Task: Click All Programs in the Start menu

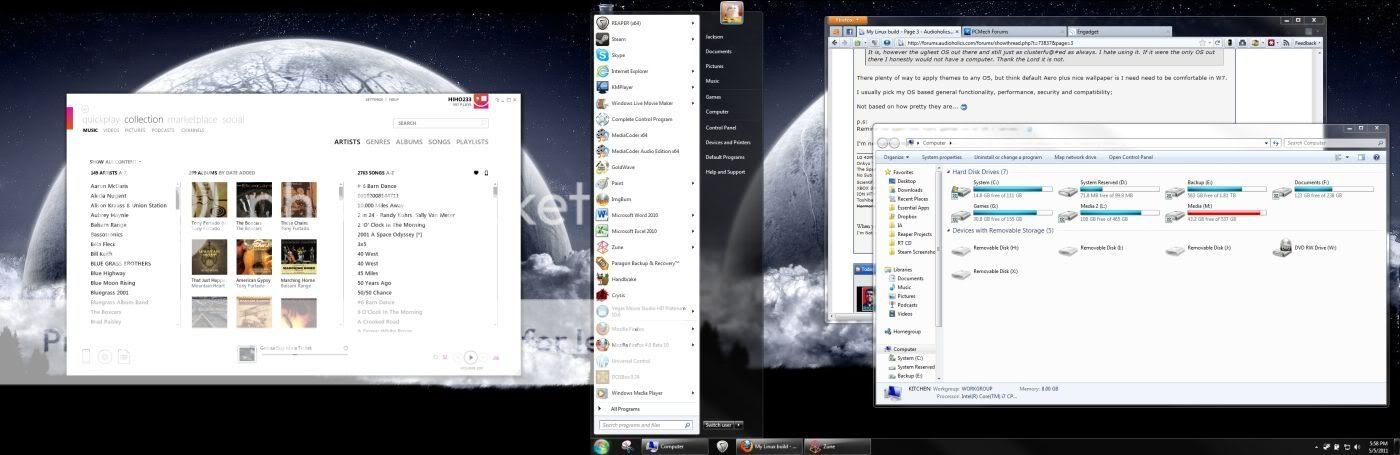Action: point(625,409)
